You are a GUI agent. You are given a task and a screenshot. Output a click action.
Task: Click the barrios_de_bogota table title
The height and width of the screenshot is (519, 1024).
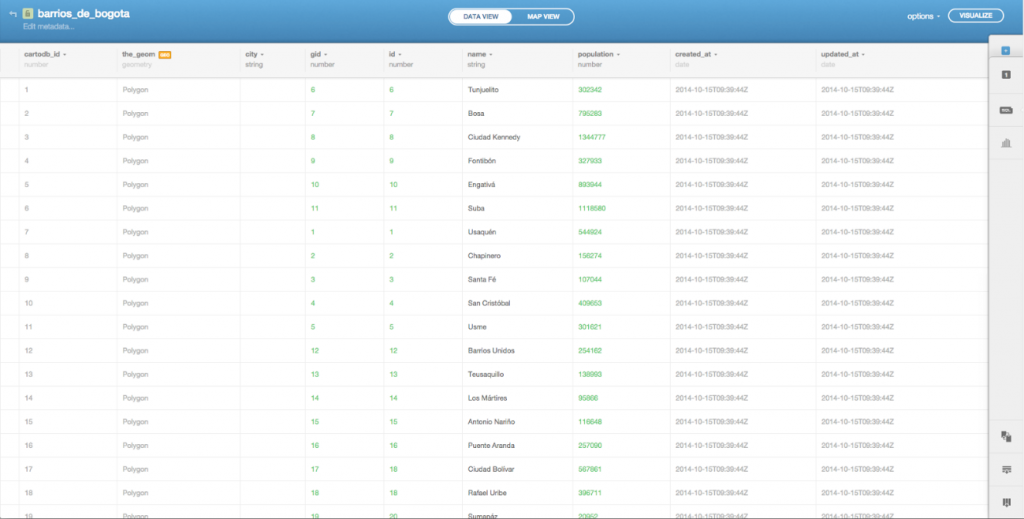83,14
